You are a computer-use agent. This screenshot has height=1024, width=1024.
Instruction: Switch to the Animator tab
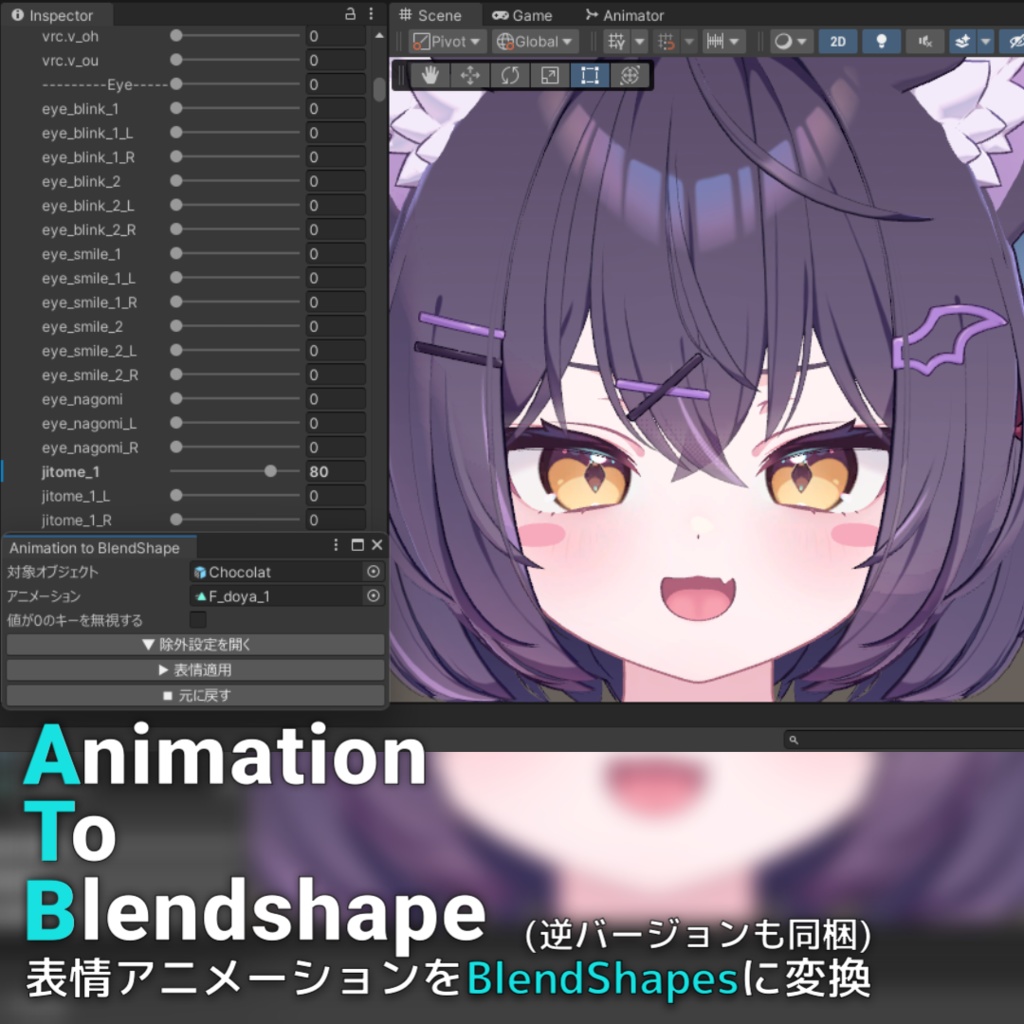point(624,15)
